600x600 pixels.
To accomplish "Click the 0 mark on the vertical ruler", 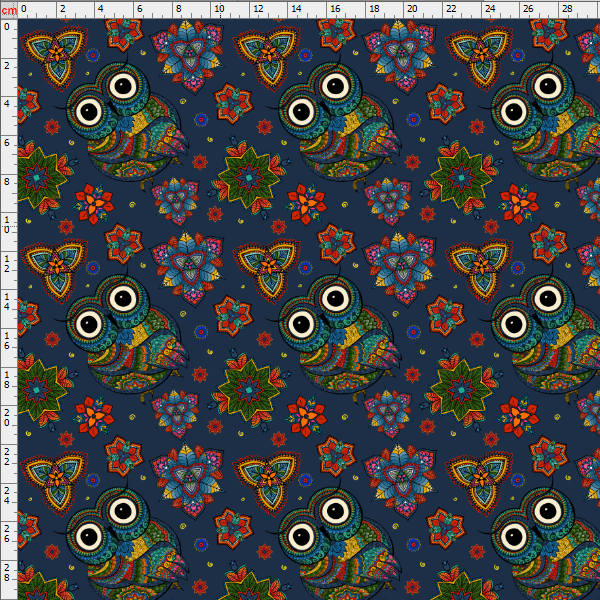I will click(7, 27).
